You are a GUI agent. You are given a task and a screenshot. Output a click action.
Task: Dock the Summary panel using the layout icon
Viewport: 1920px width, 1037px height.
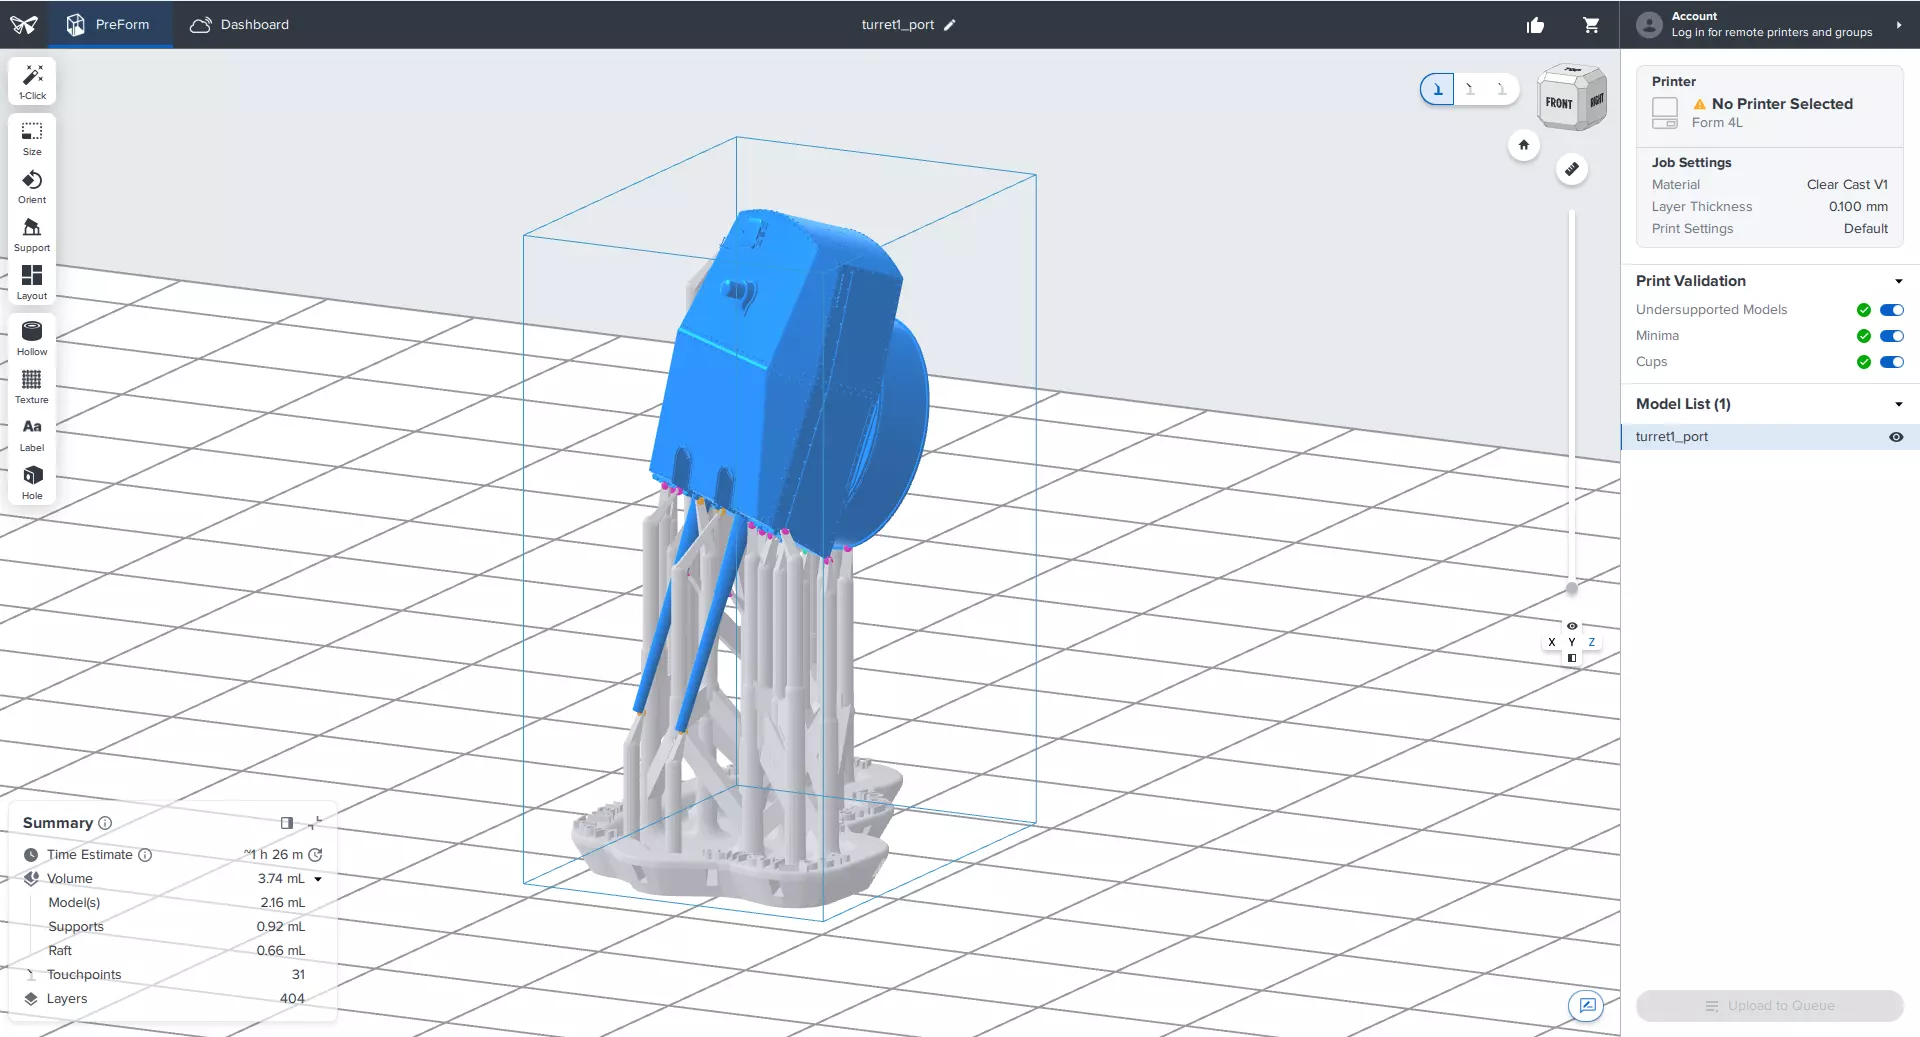287,823
